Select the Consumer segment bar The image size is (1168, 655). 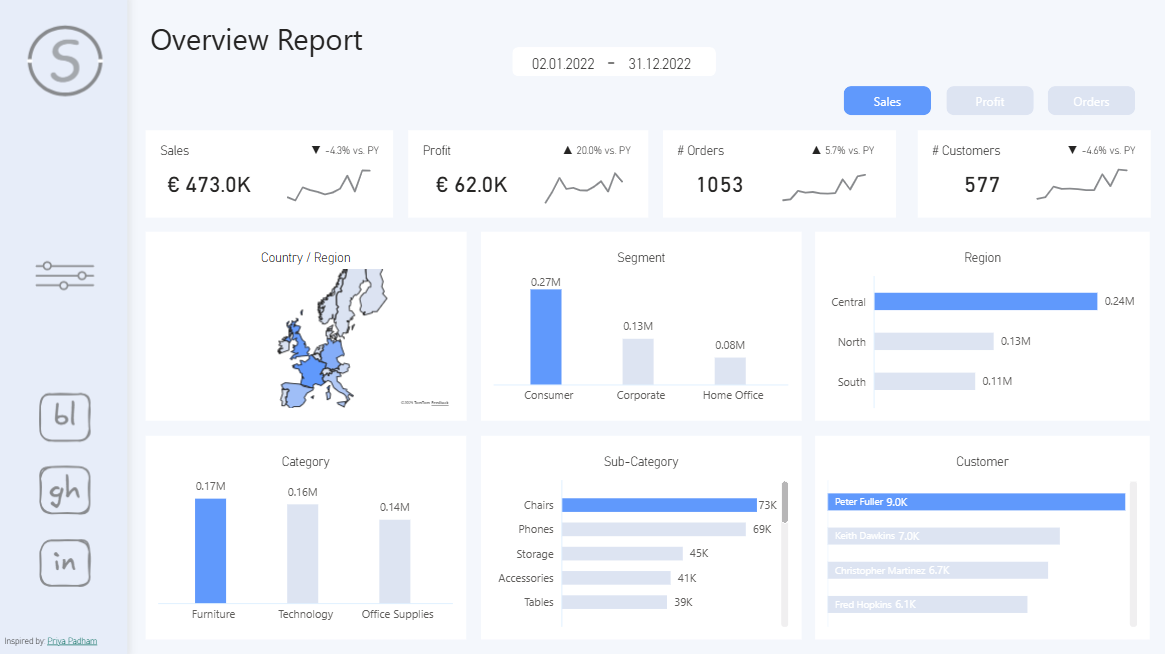click(x=546, y=337)
